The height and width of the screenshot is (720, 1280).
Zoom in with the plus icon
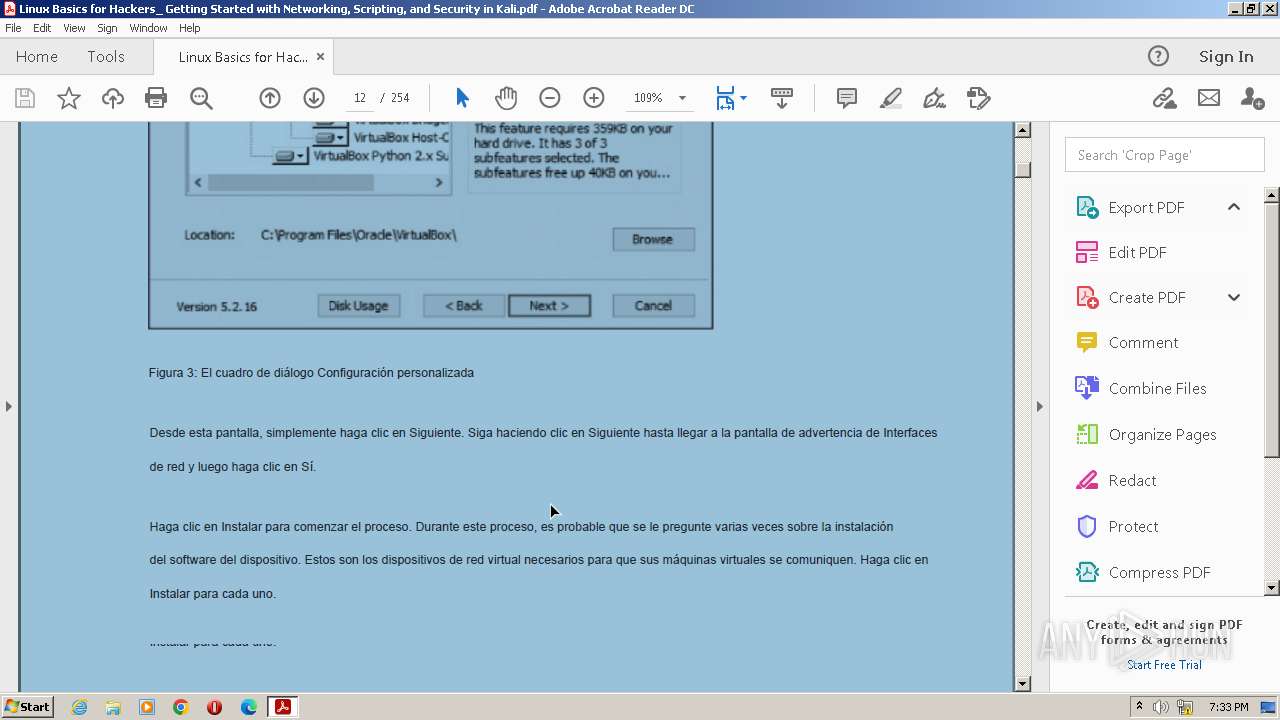coord(594,98)
